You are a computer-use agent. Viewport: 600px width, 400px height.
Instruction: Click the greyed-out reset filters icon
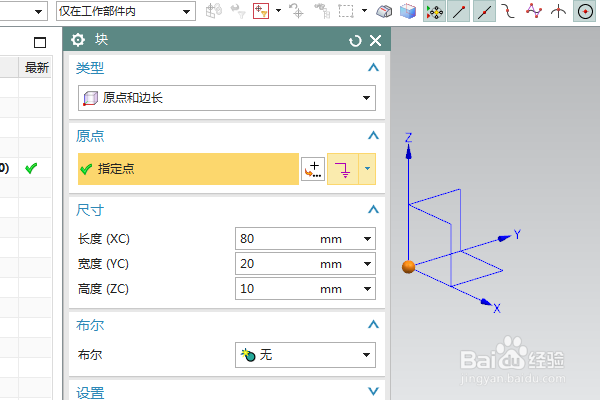point(238,11)
